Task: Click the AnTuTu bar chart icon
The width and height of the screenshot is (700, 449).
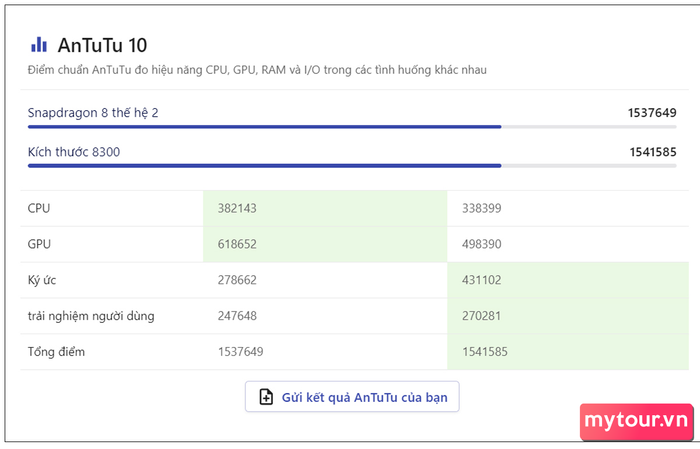Action: click(39, 45)
